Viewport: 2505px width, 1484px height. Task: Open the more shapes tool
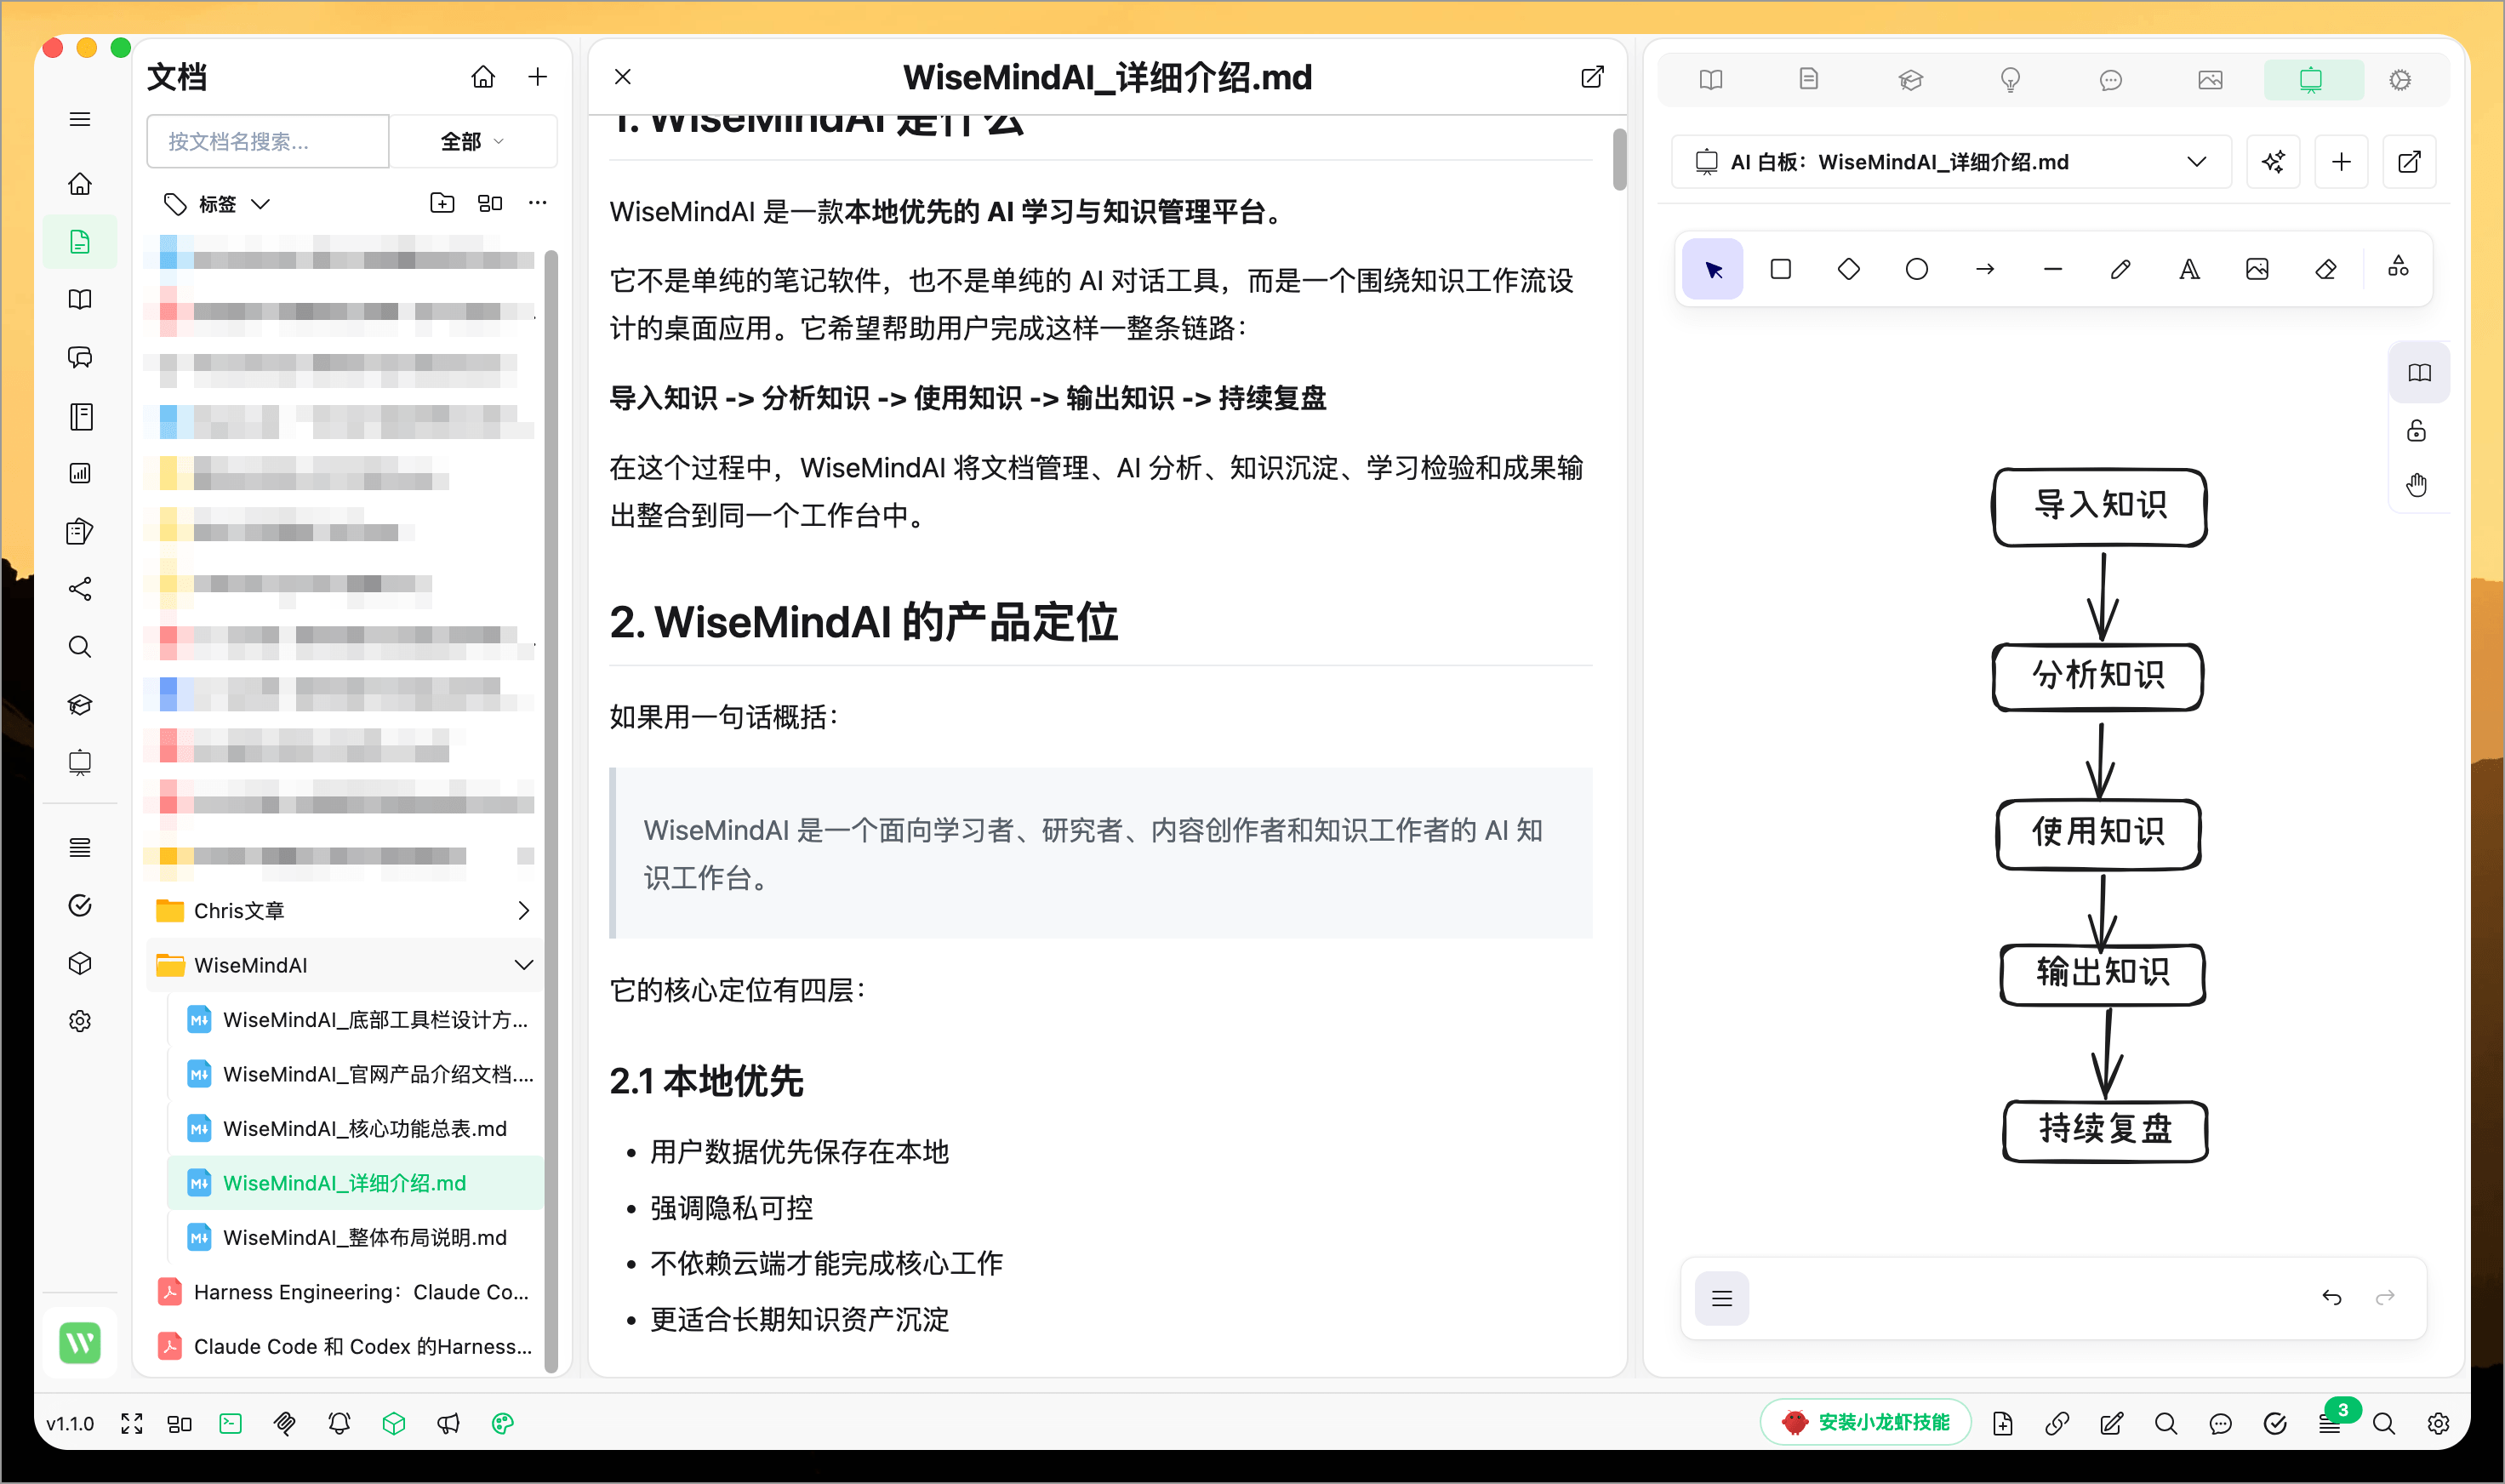point(2398,267)
